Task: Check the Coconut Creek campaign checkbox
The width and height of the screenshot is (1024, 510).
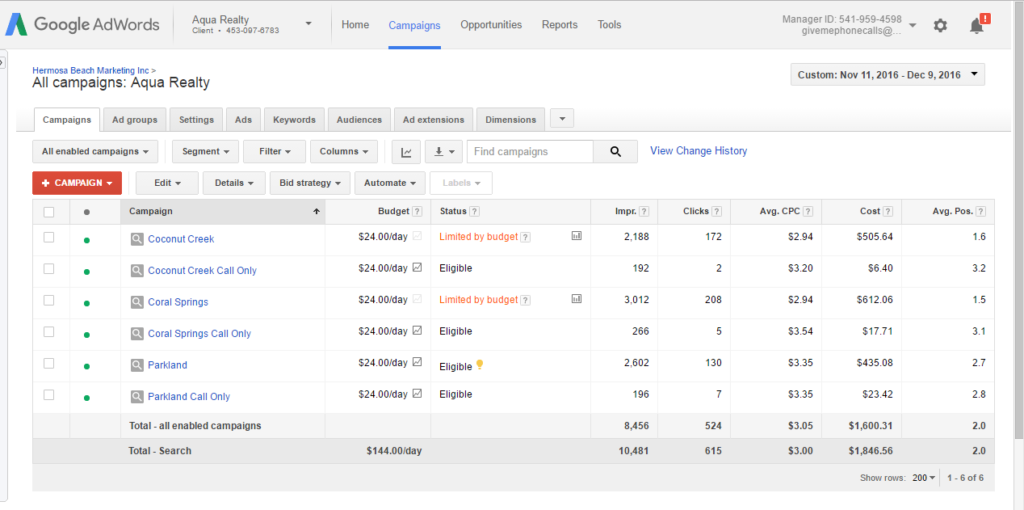Action: (x=49, y=238)
